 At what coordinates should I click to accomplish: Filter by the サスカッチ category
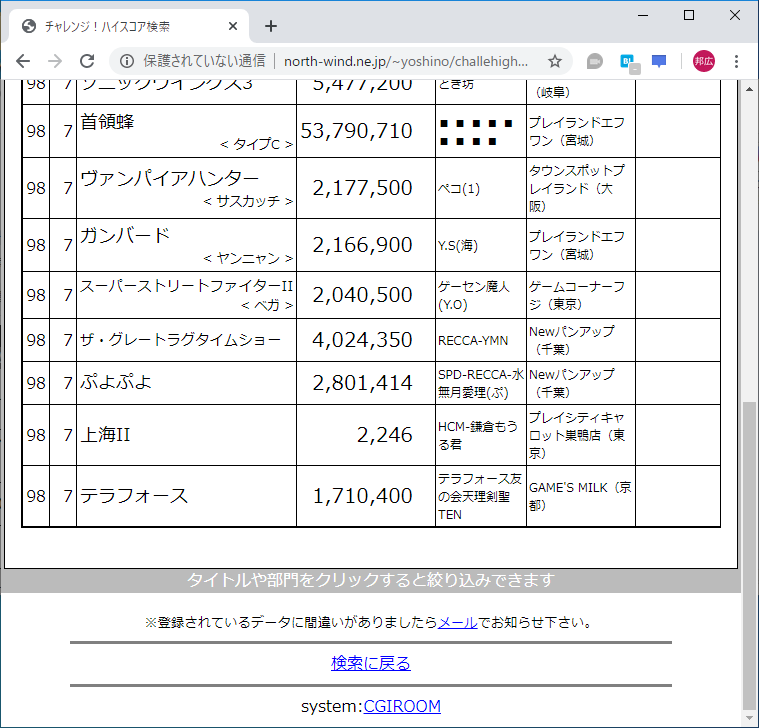tap(248, 201)
